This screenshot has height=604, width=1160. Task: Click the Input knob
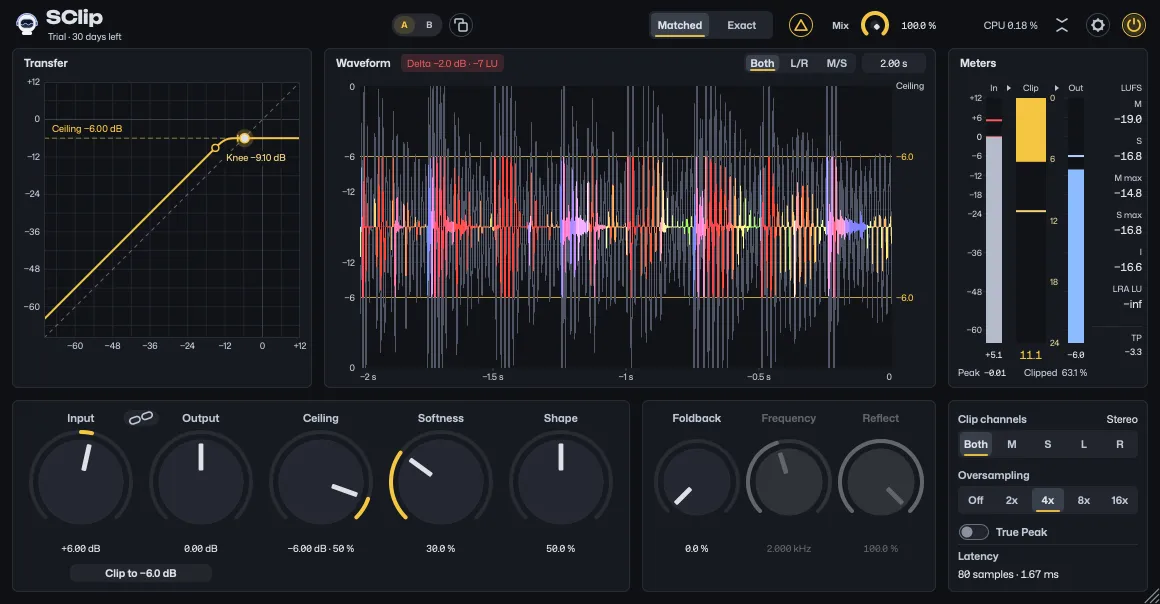81,481
